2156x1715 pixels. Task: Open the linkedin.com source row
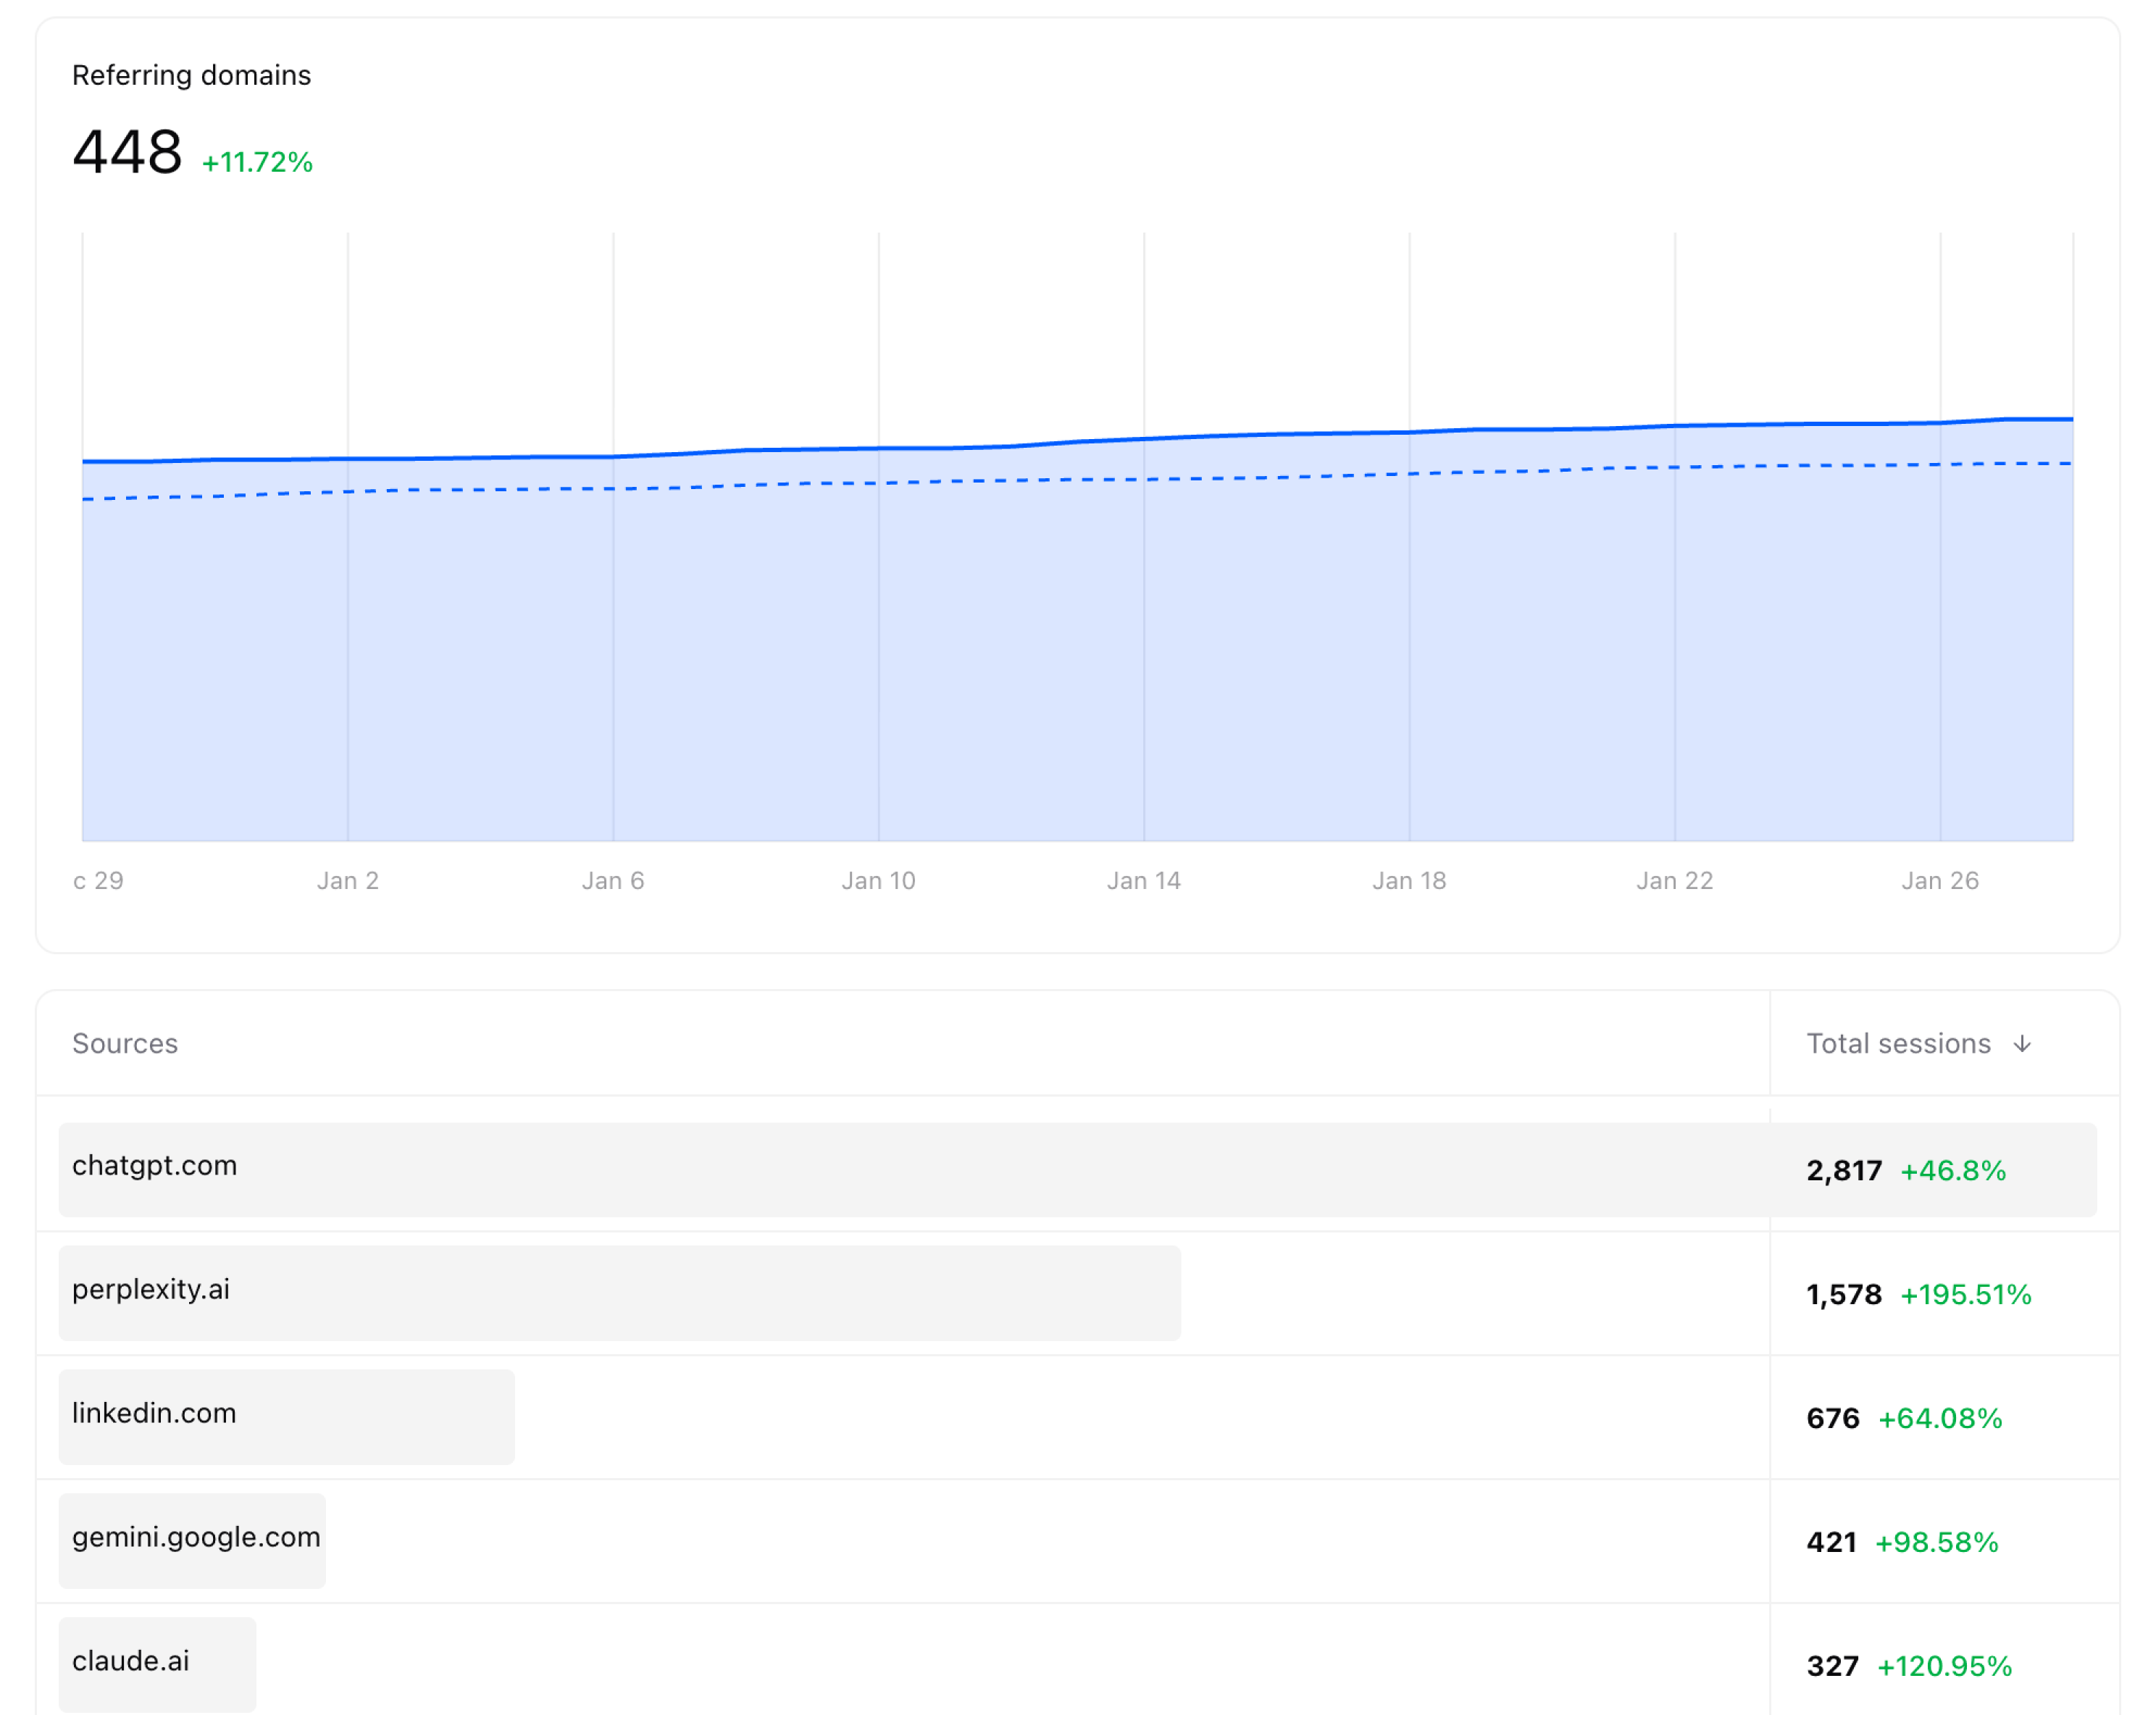pyautogui.click(x=153, y=1414)
